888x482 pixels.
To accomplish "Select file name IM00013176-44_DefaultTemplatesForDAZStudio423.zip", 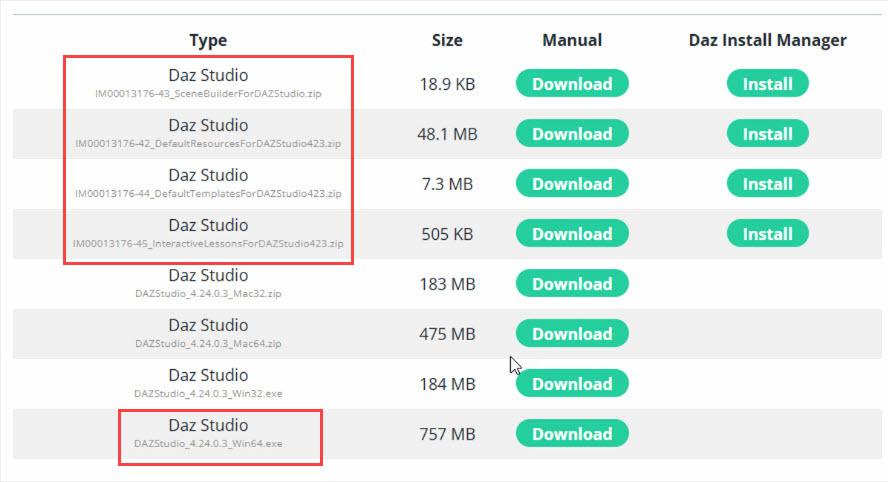I will [x=208, y=194].
